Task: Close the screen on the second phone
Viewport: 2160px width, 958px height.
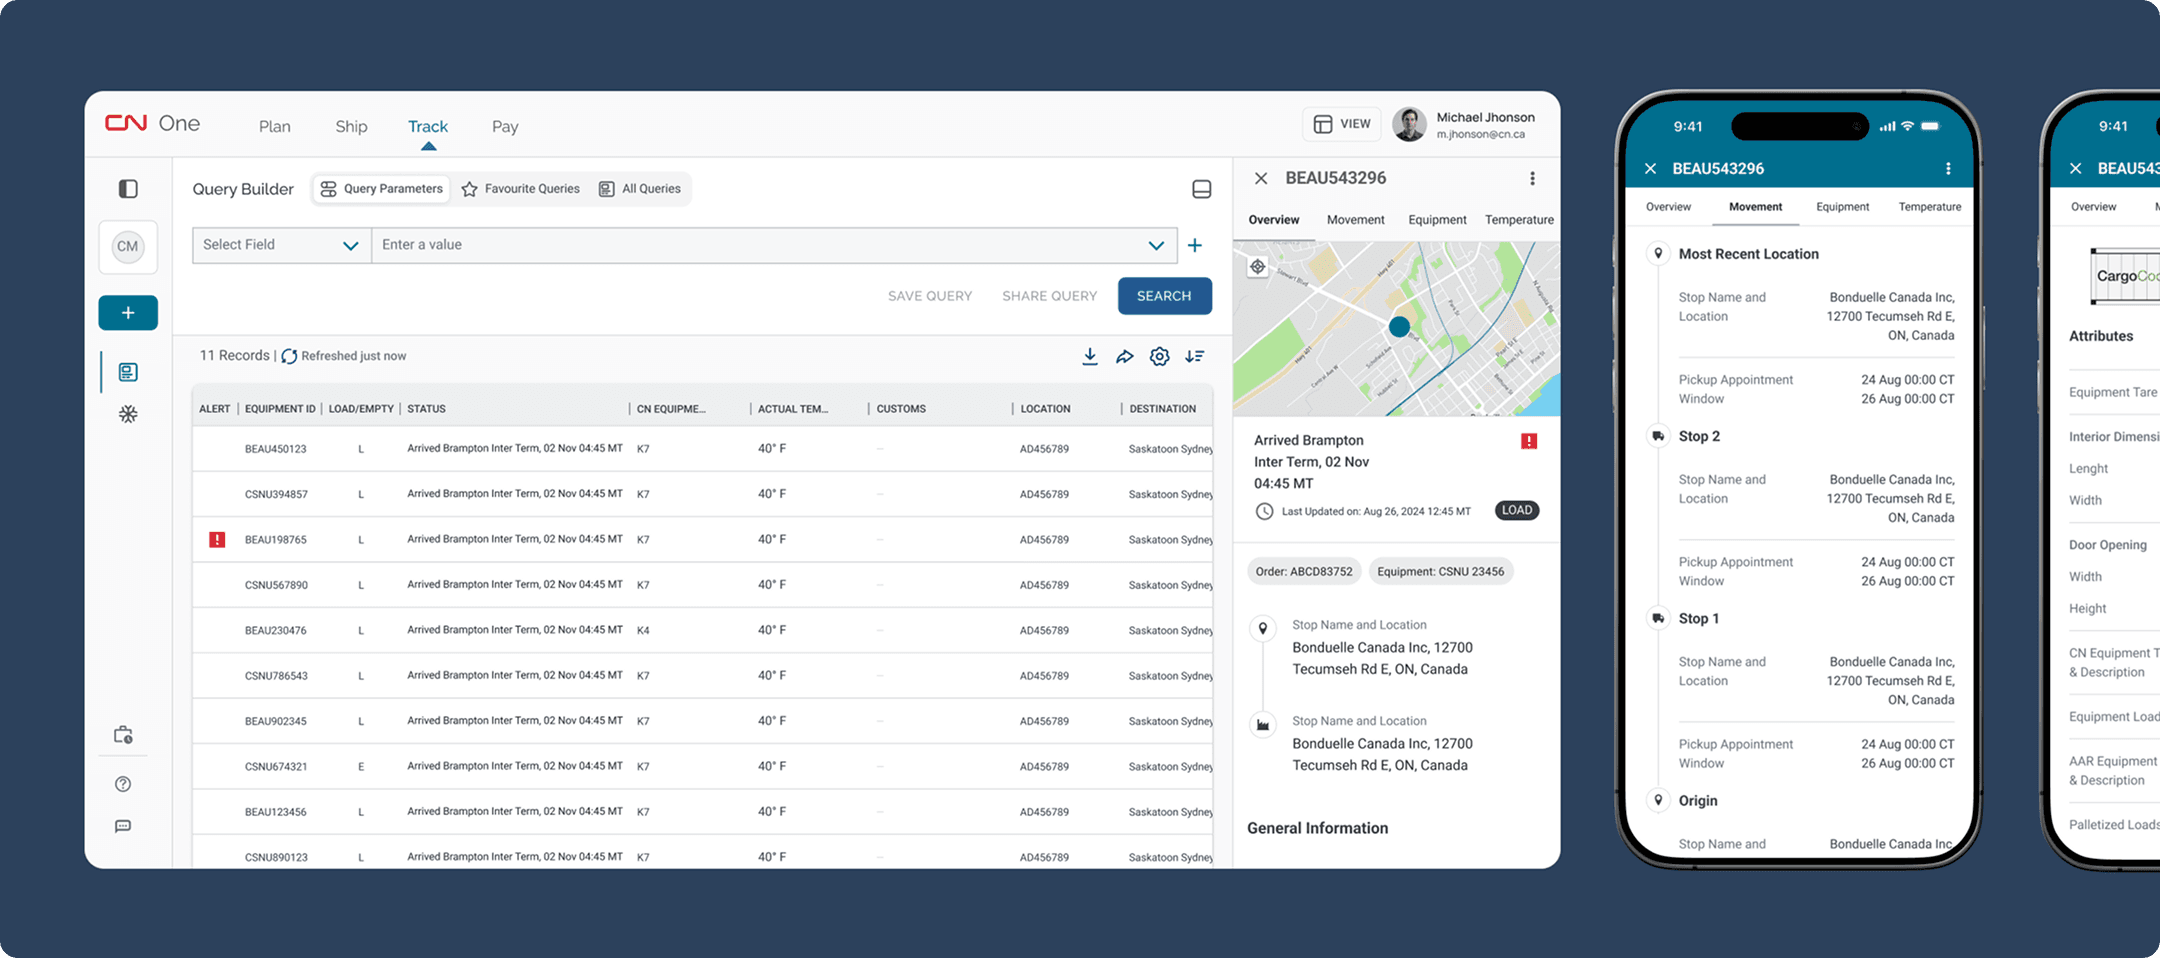Action: [2075, 169]
